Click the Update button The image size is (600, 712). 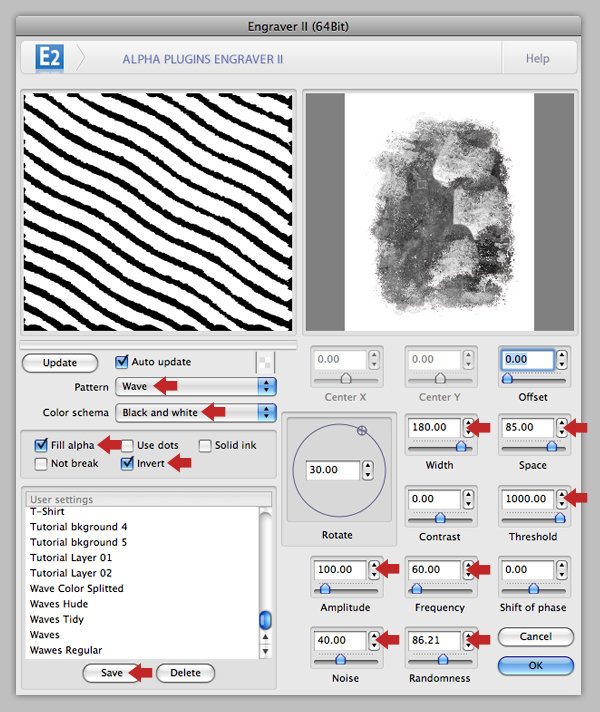click(60, 363)
